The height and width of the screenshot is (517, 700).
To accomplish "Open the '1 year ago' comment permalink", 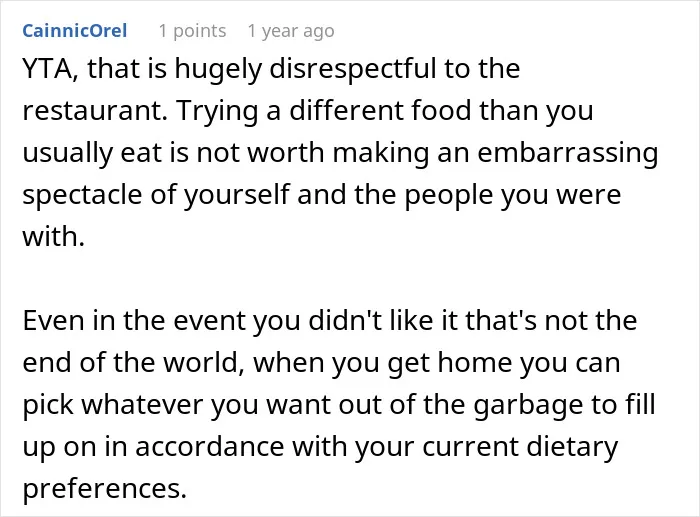I will point(291,31).
